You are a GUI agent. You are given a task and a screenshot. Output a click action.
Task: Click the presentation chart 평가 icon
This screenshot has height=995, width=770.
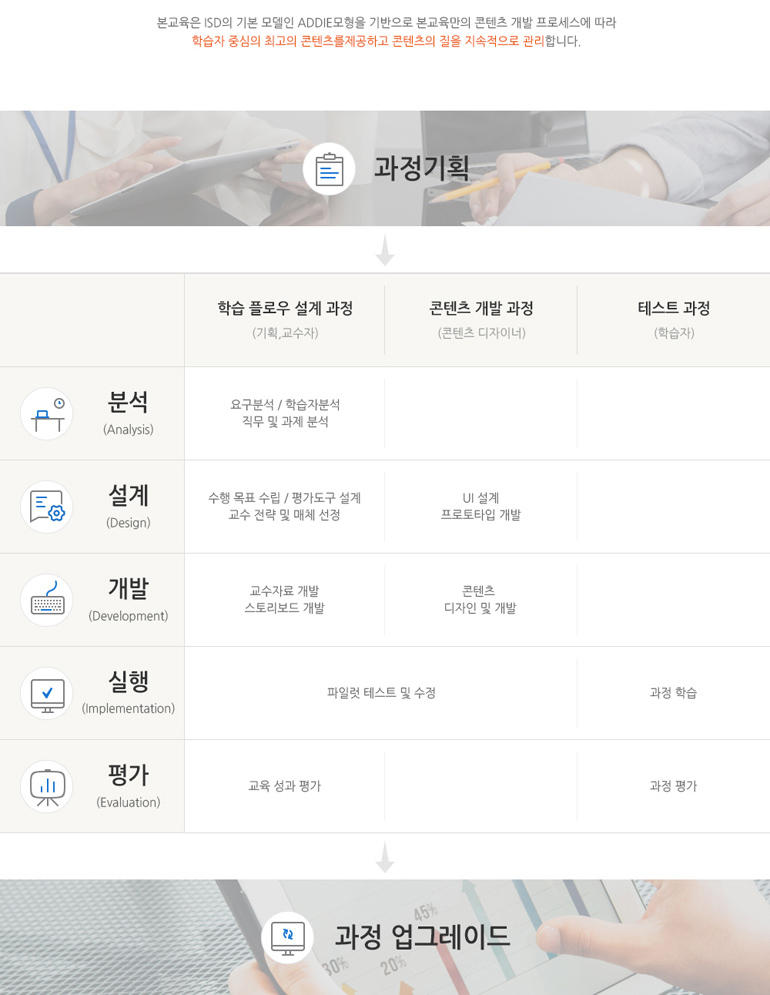tap(46, 786)
